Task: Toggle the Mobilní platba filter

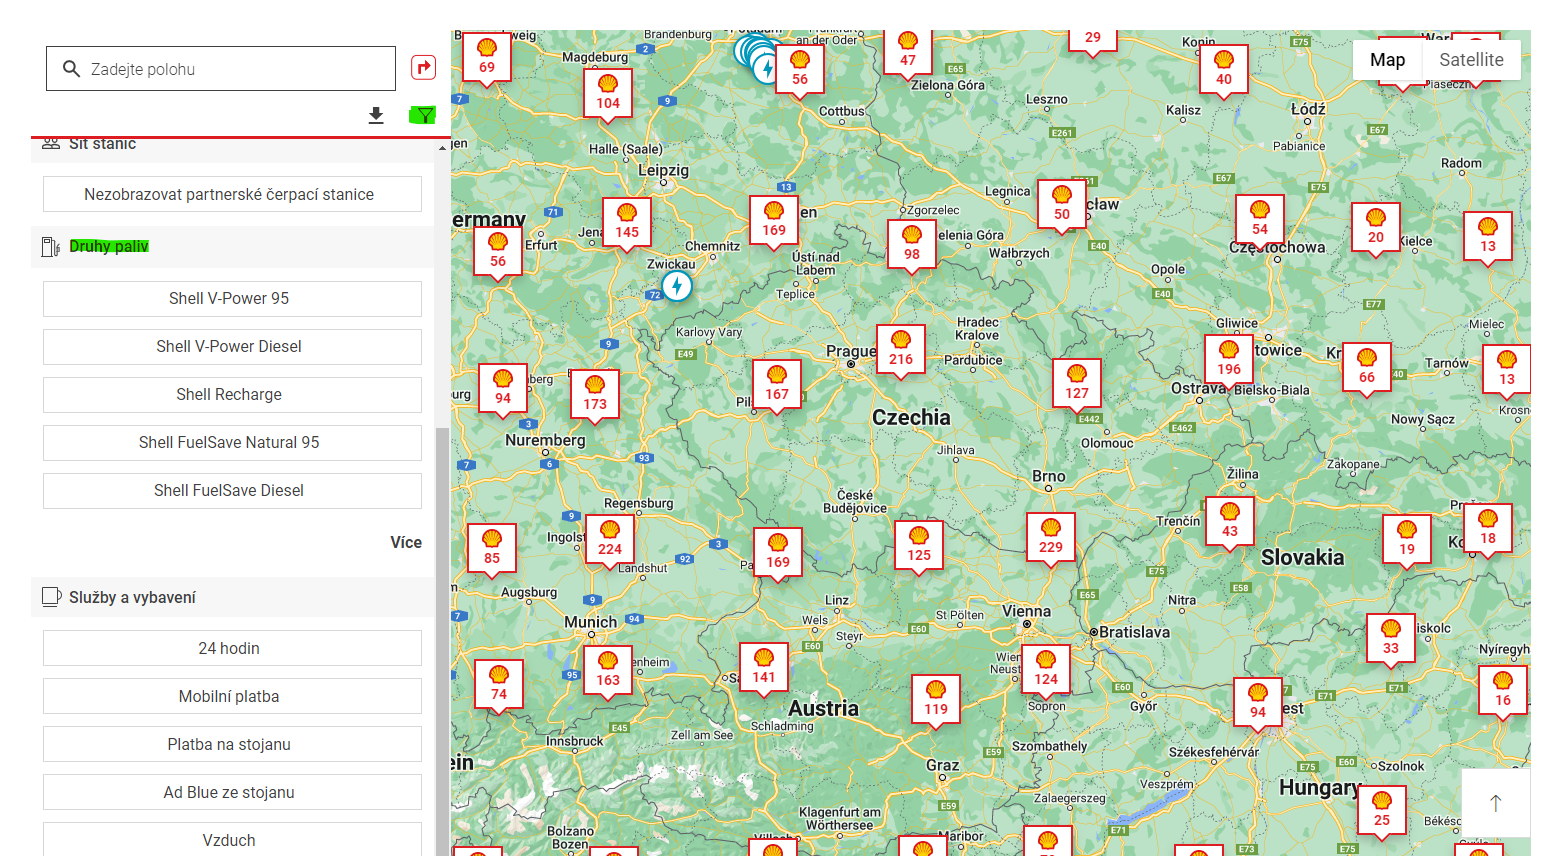Action: click(232, 696)
